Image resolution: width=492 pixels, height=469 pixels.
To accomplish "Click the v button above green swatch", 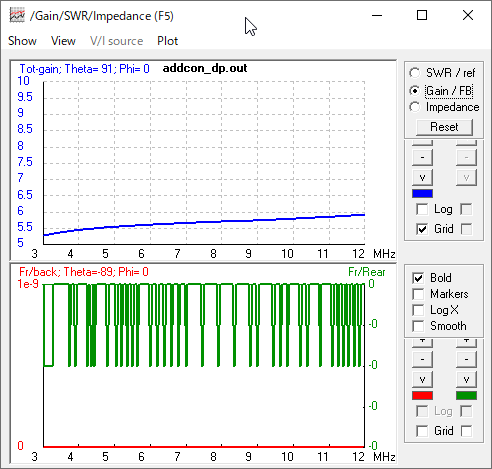I will tap(466, 379).
